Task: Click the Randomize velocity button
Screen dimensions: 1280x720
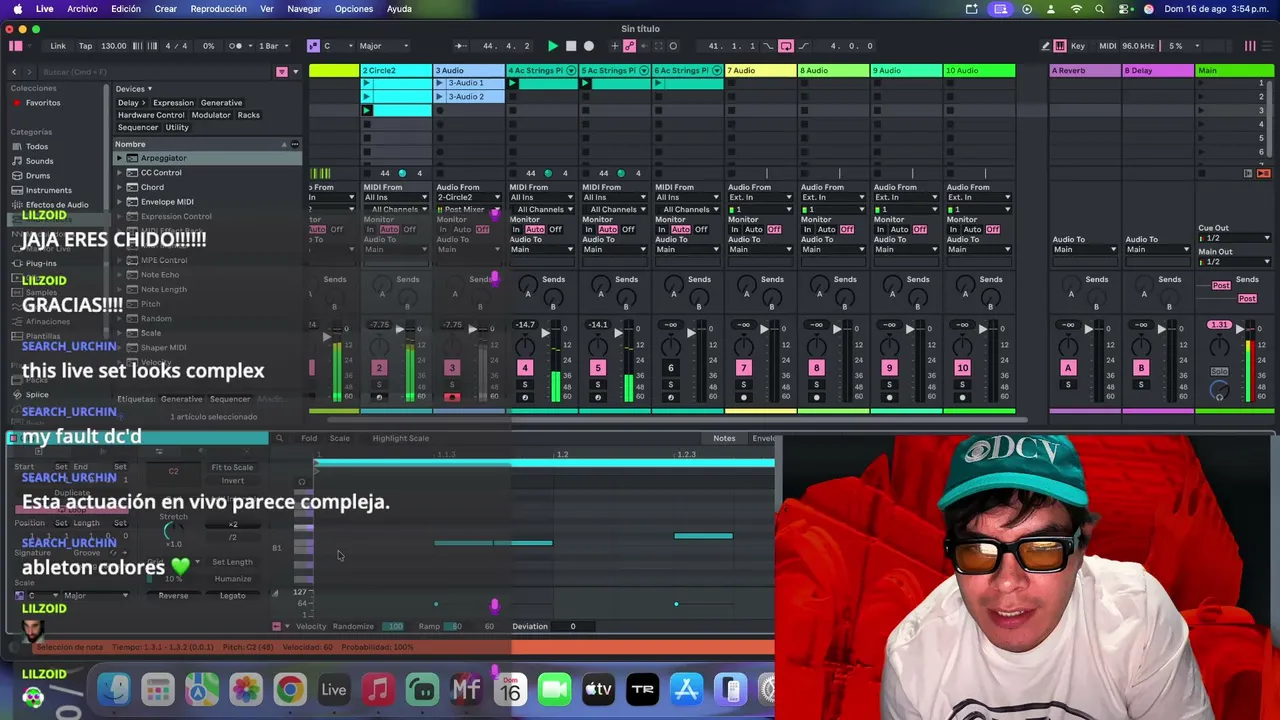Action: click(353, 627)
